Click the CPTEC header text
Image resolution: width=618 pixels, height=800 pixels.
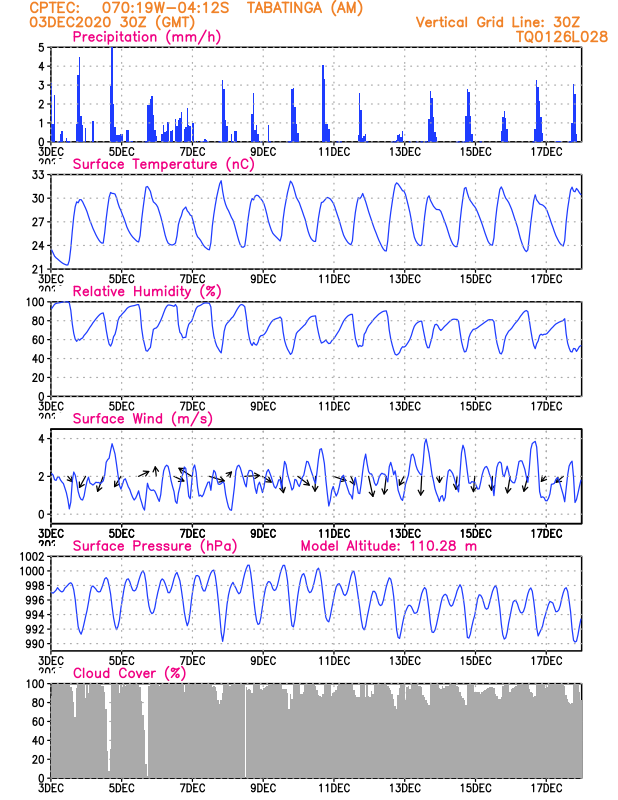pyautogui.click(x=55, y=8)
